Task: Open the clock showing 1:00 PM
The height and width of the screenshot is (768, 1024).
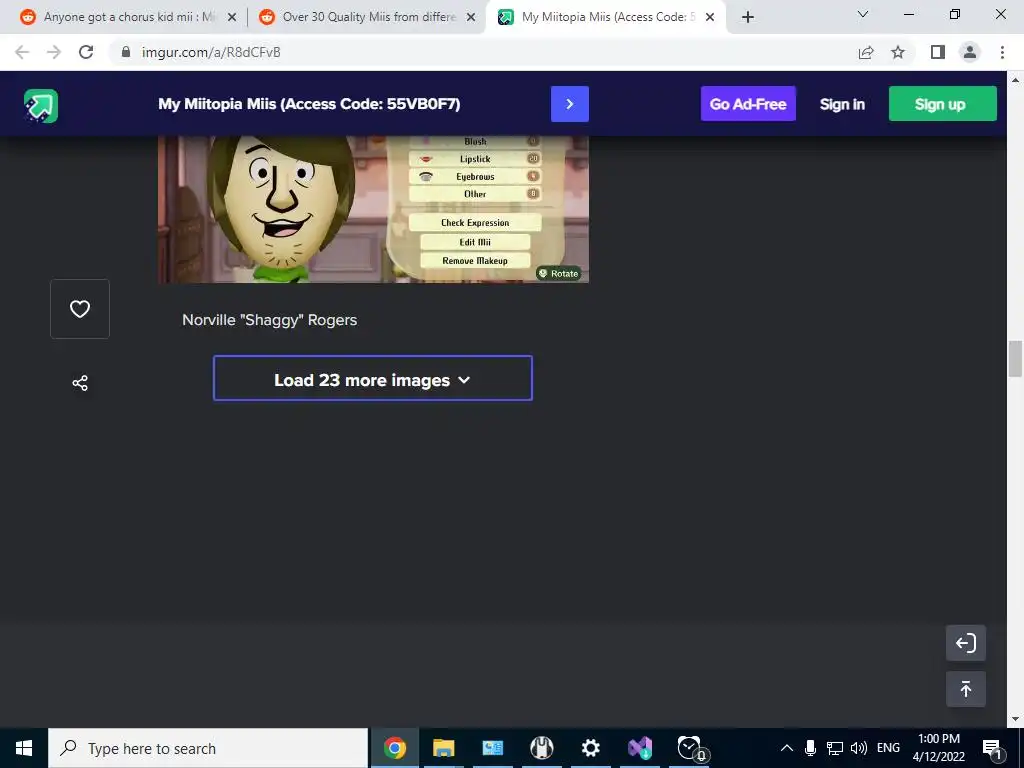Action: click(938, 748)
